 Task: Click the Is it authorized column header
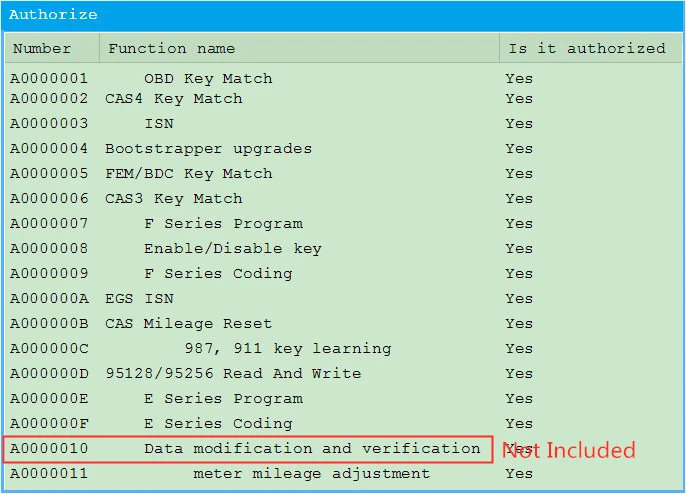pyautogui.click(x=591, y=48)
